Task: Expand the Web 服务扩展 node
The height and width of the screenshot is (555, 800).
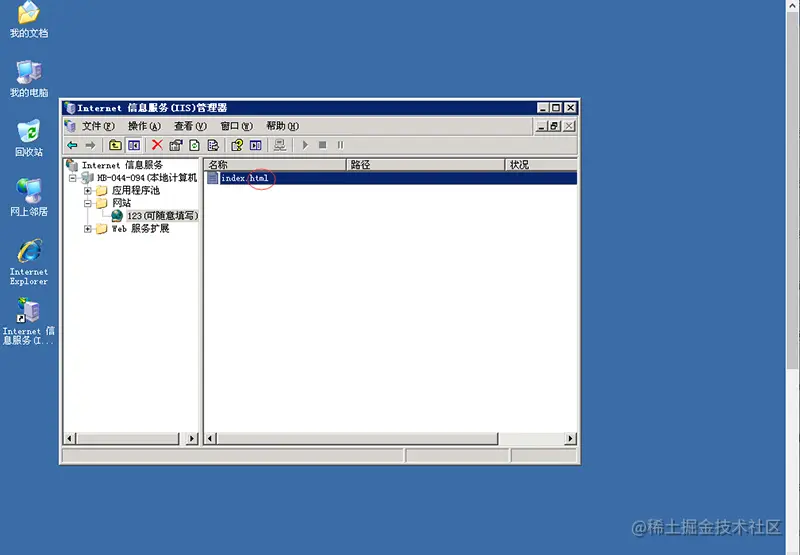Action: tap(88, 229)
